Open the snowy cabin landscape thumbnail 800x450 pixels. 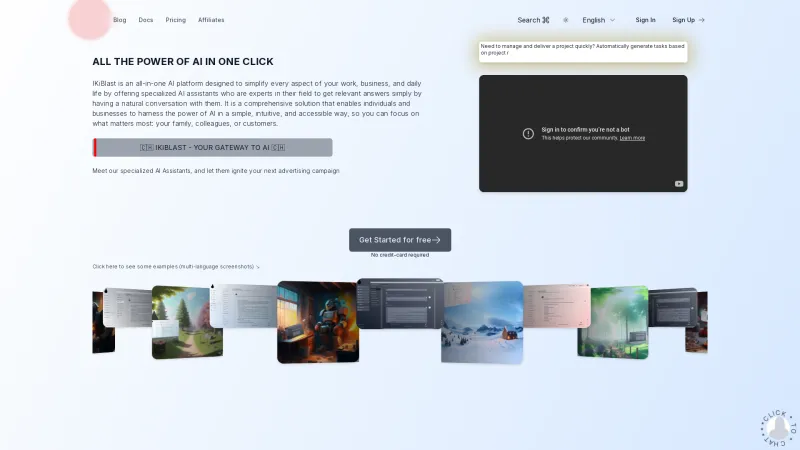482,322
